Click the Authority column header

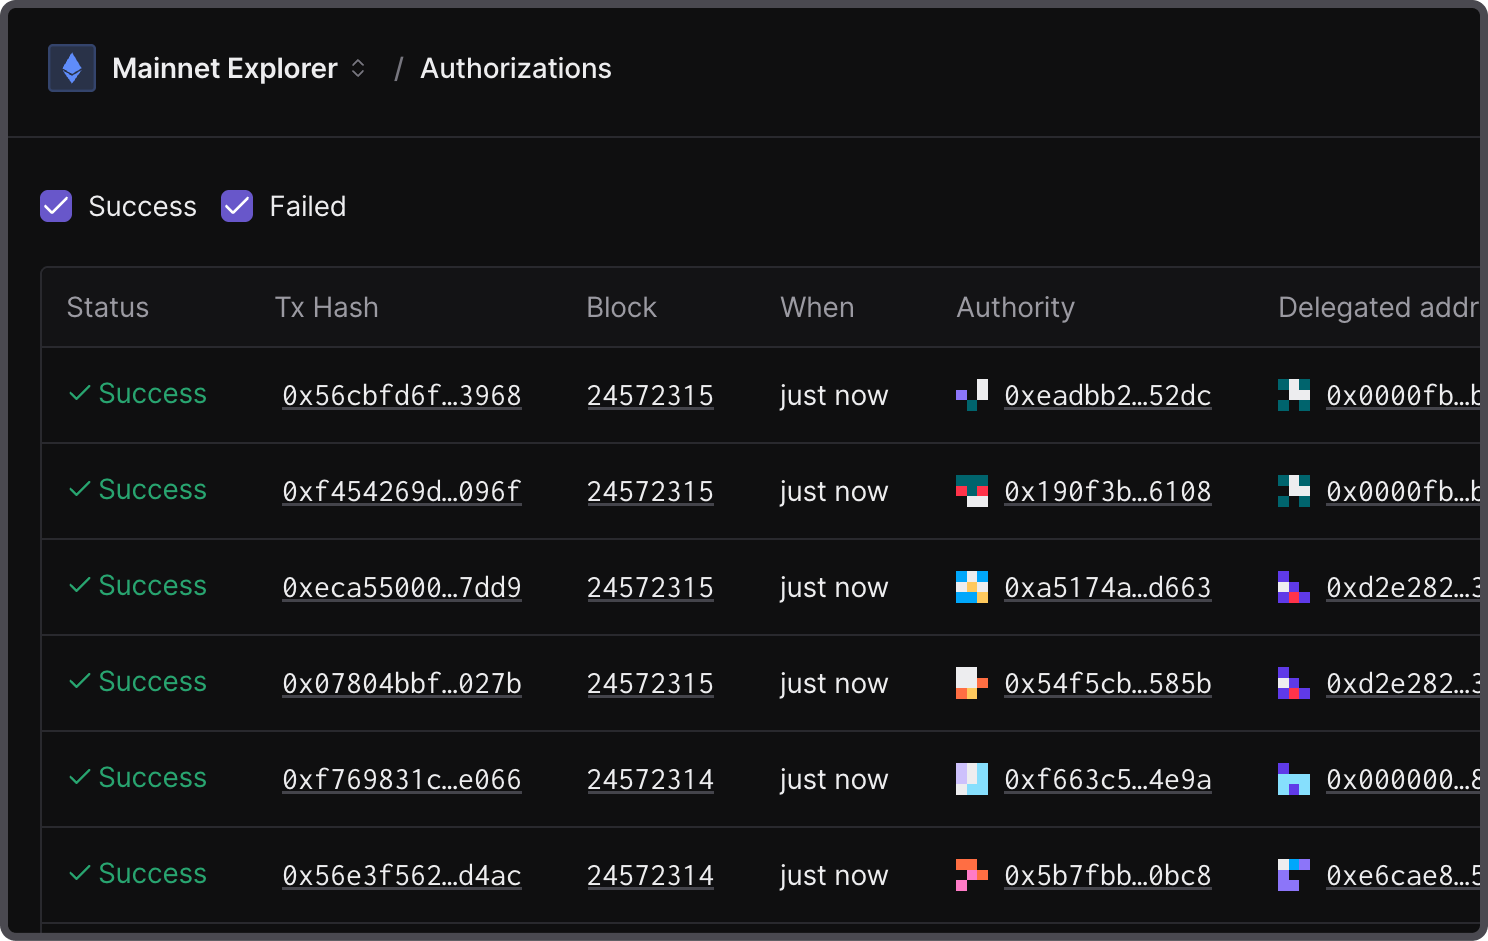(x=1015, y=307)
